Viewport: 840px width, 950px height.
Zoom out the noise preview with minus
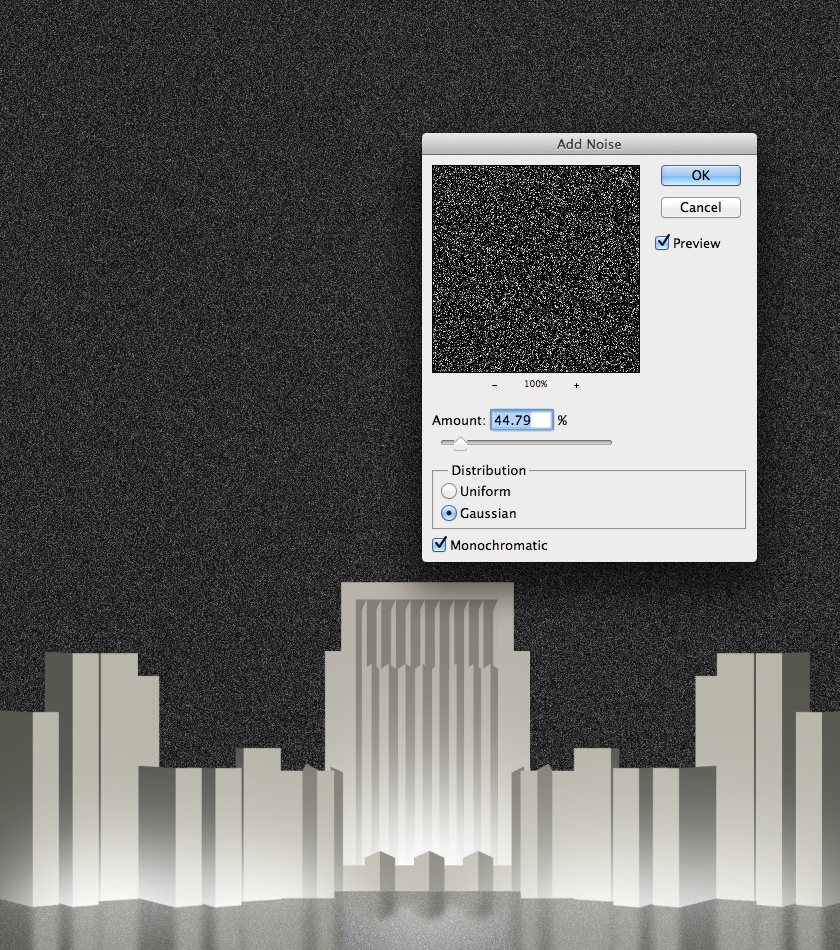495,385
